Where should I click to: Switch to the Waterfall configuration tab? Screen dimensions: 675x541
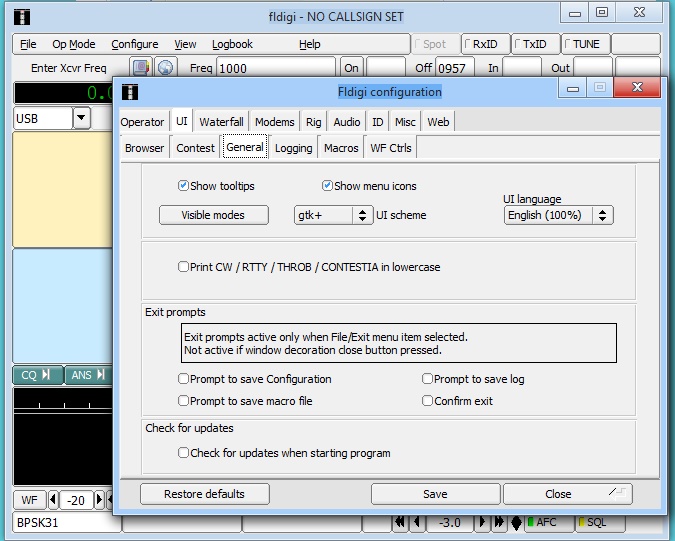[221, 122]
